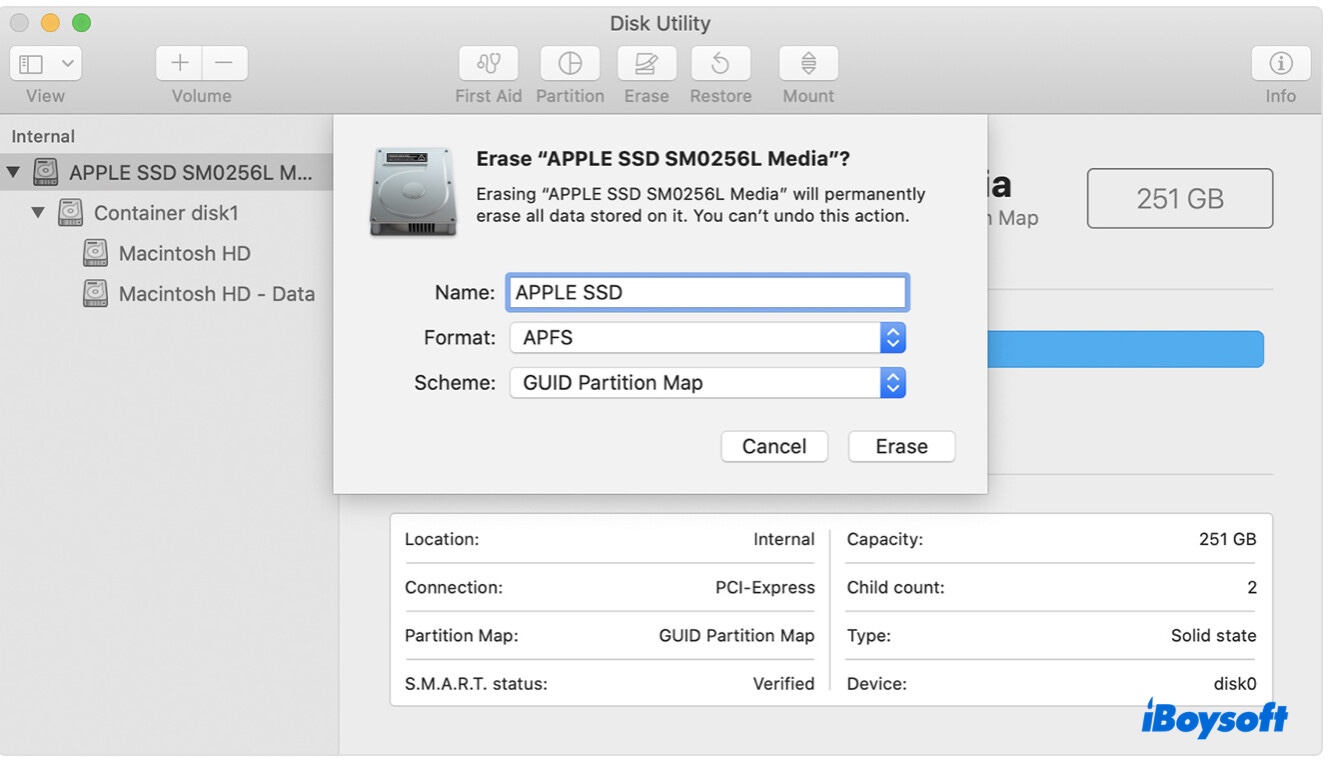Click the Macintosh HD - Data volume icon

click(x=95, y=294)
